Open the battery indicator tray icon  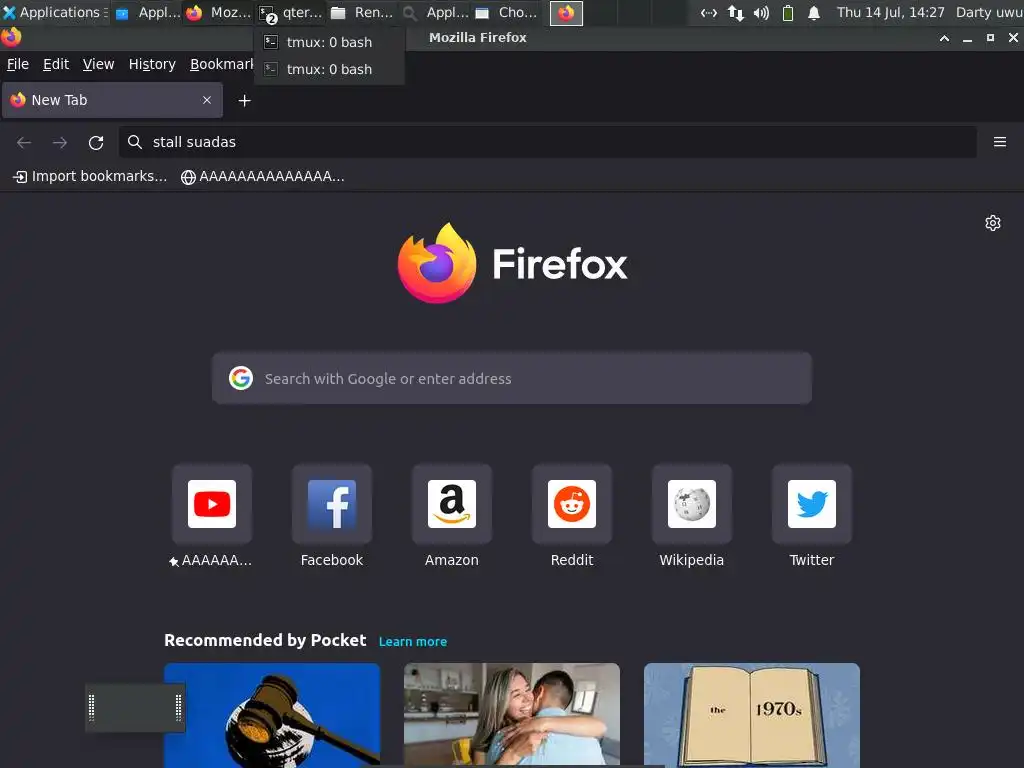point(788,12)
